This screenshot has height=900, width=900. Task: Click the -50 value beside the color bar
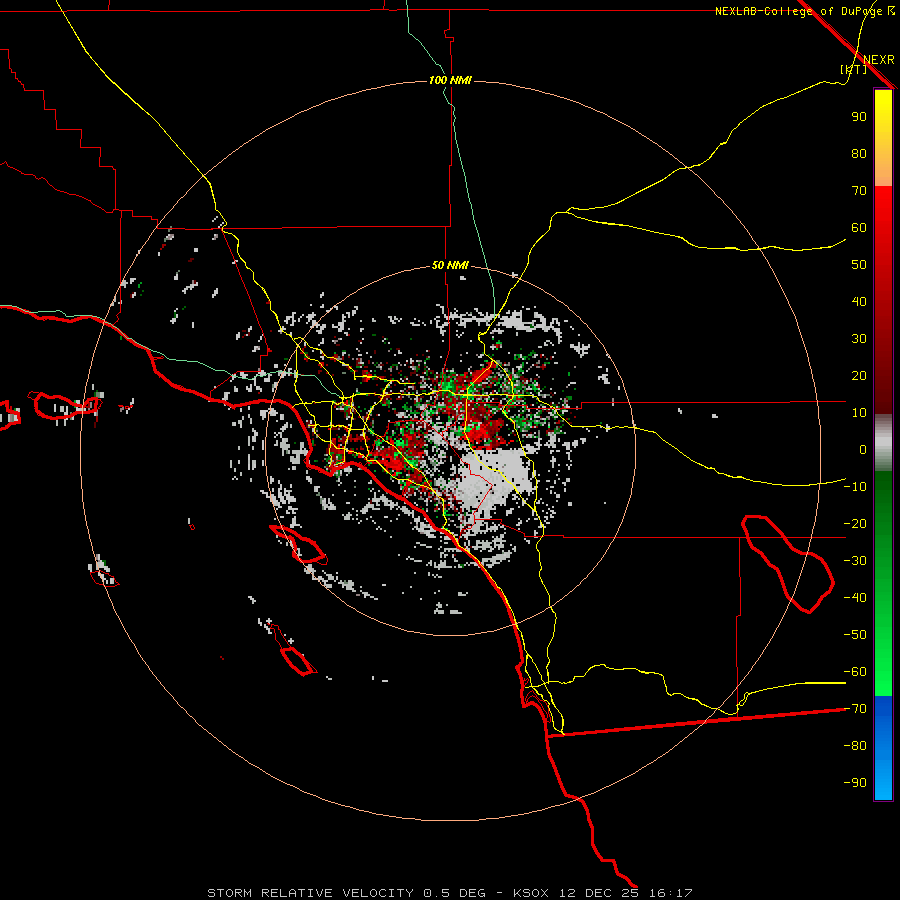[x=855, y=635]
